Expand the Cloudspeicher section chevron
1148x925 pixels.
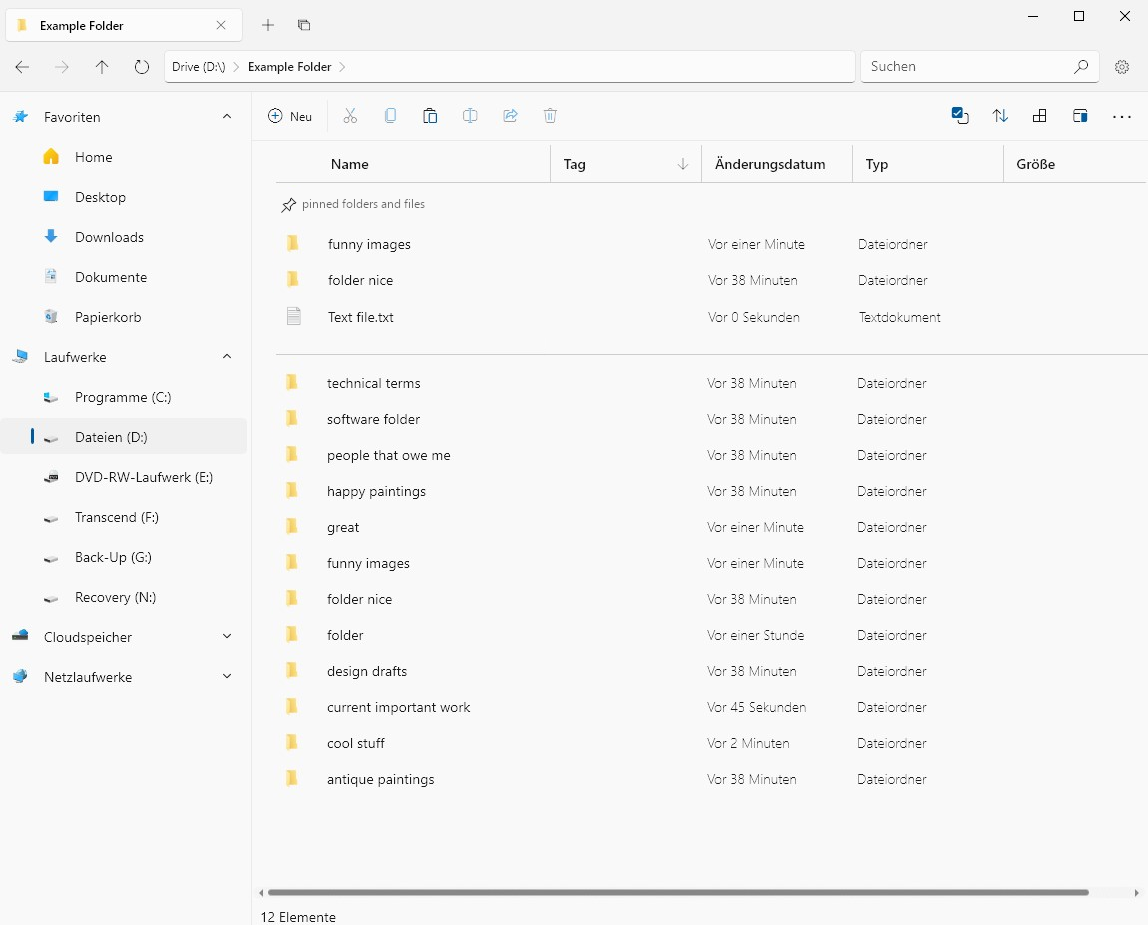[227, 636]
